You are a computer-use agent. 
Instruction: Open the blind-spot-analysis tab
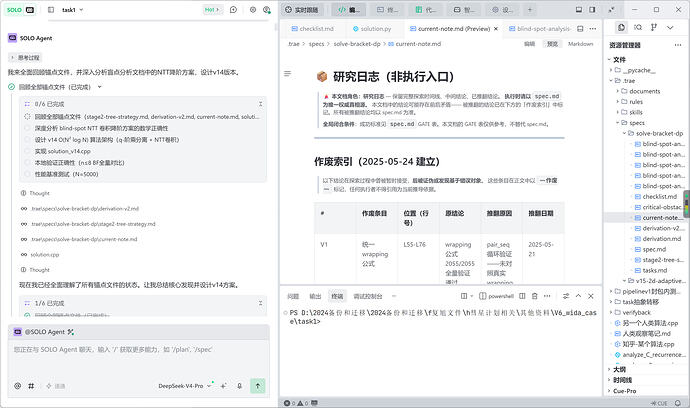540,29
